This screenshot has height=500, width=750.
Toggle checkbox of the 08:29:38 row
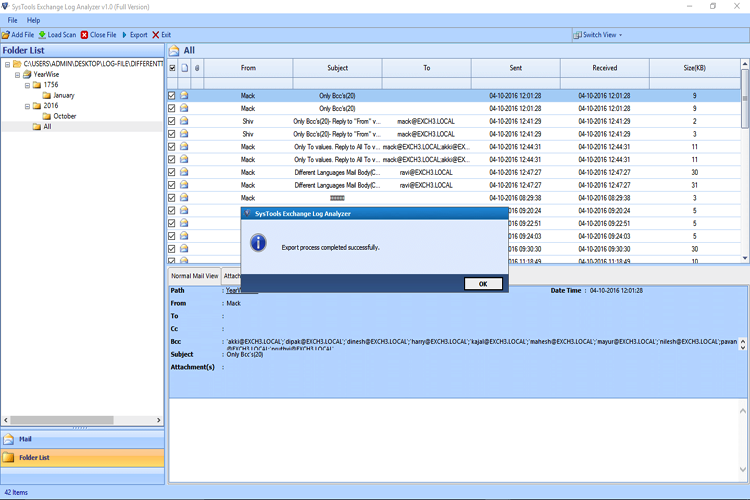[172, 198]
